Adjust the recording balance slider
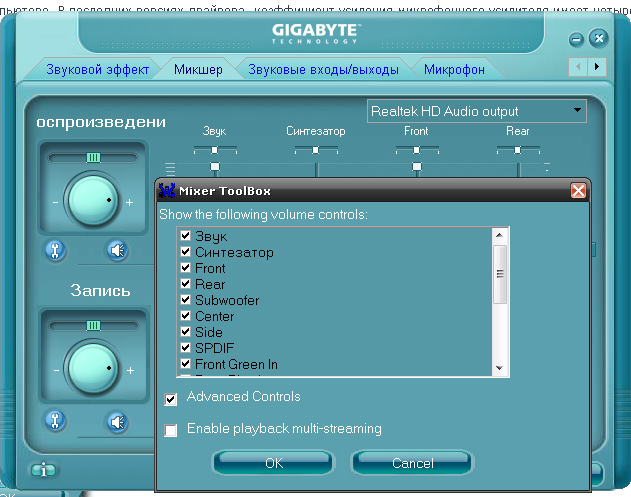This screenshot has width=631, height=497. click(x=93, y=325)
